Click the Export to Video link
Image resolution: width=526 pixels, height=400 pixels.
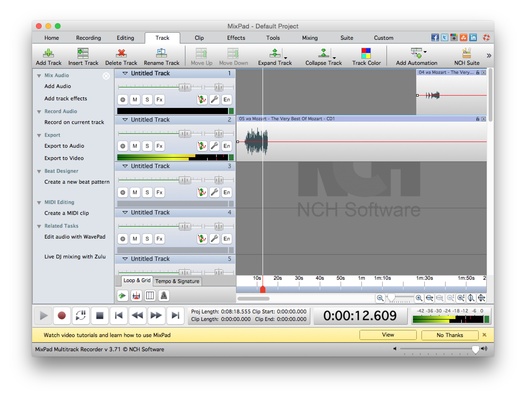[64, 158]
